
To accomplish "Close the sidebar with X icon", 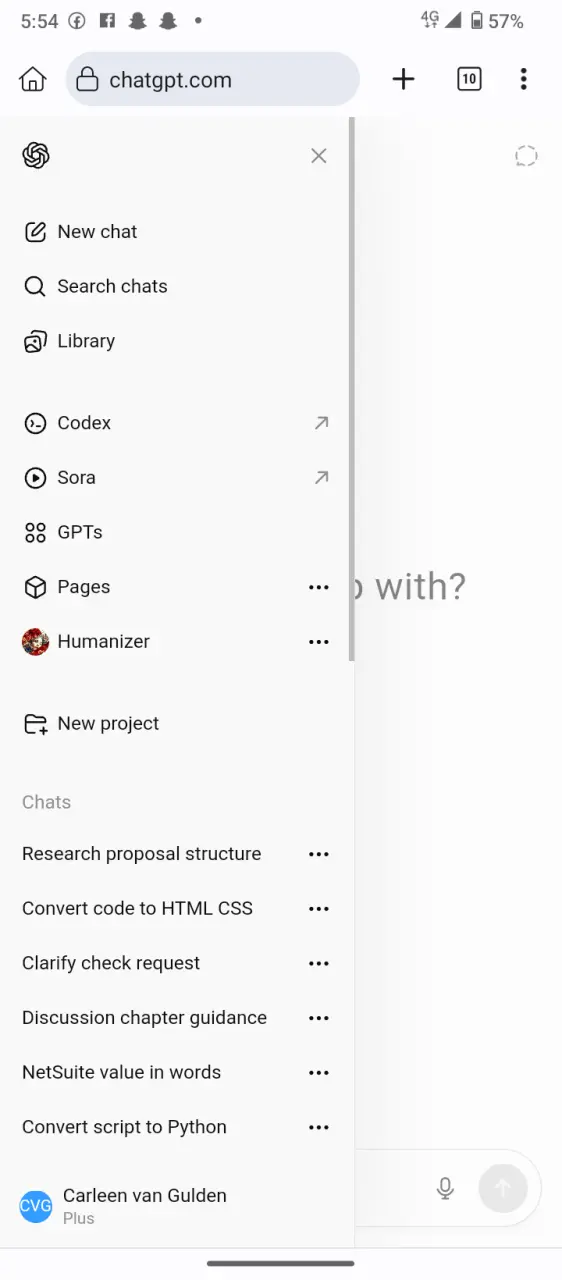I will click(319, 156).
